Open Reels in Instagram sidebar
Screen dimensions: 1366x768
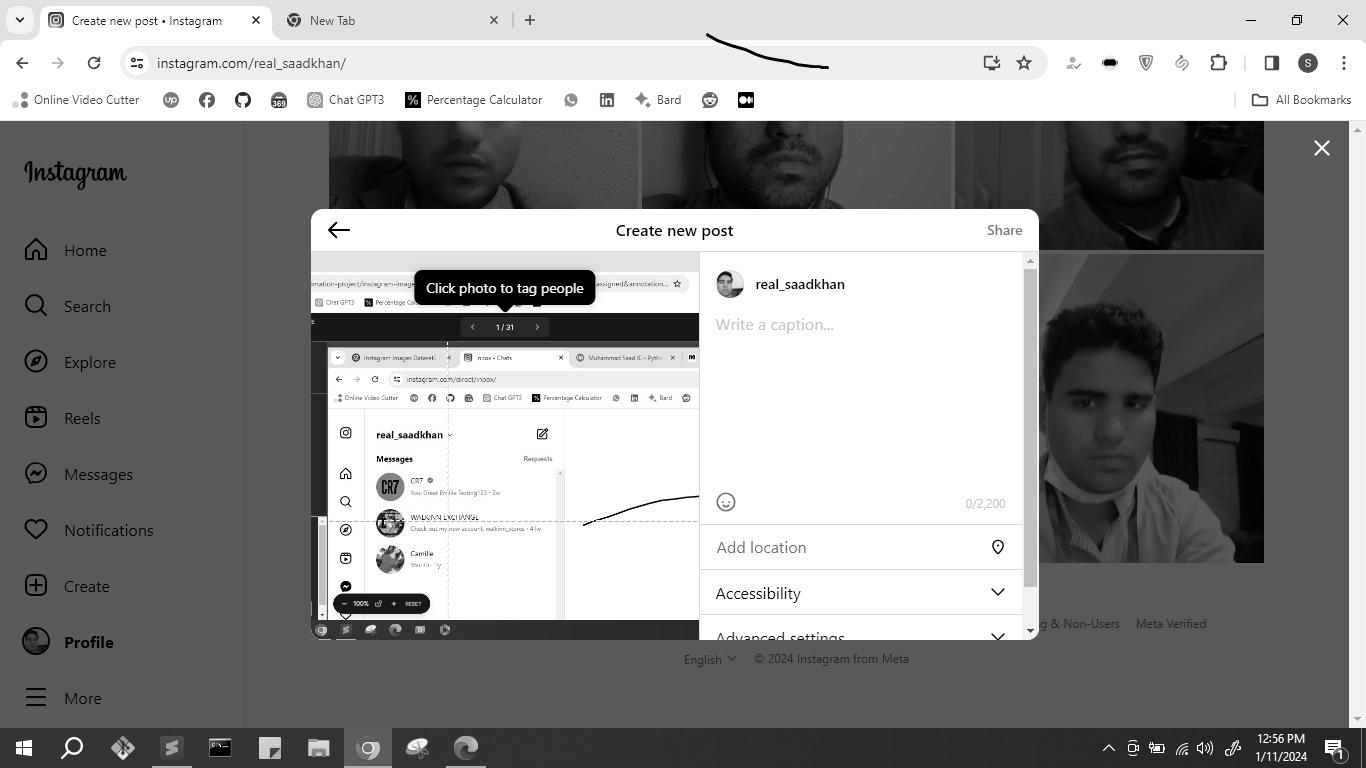(62, 418)
